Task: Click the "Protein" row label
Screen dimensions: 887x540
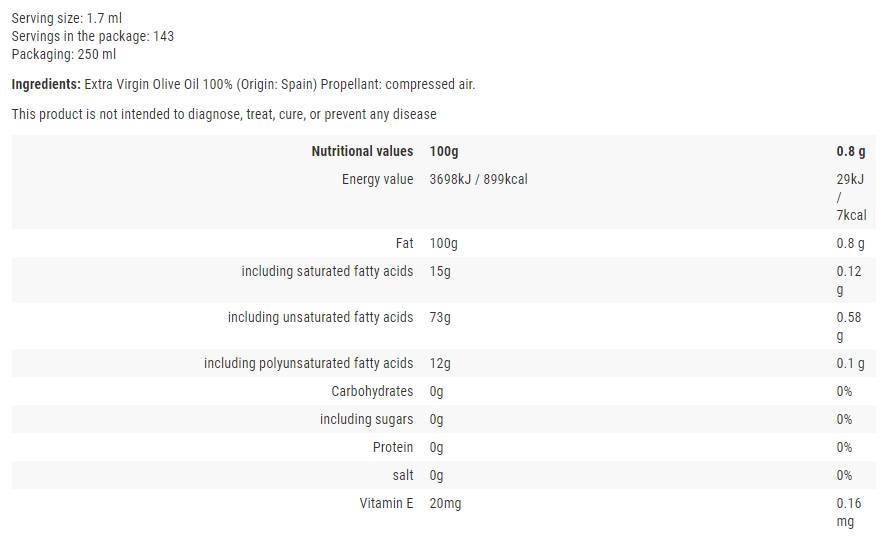Action: [x=392, y=447]
